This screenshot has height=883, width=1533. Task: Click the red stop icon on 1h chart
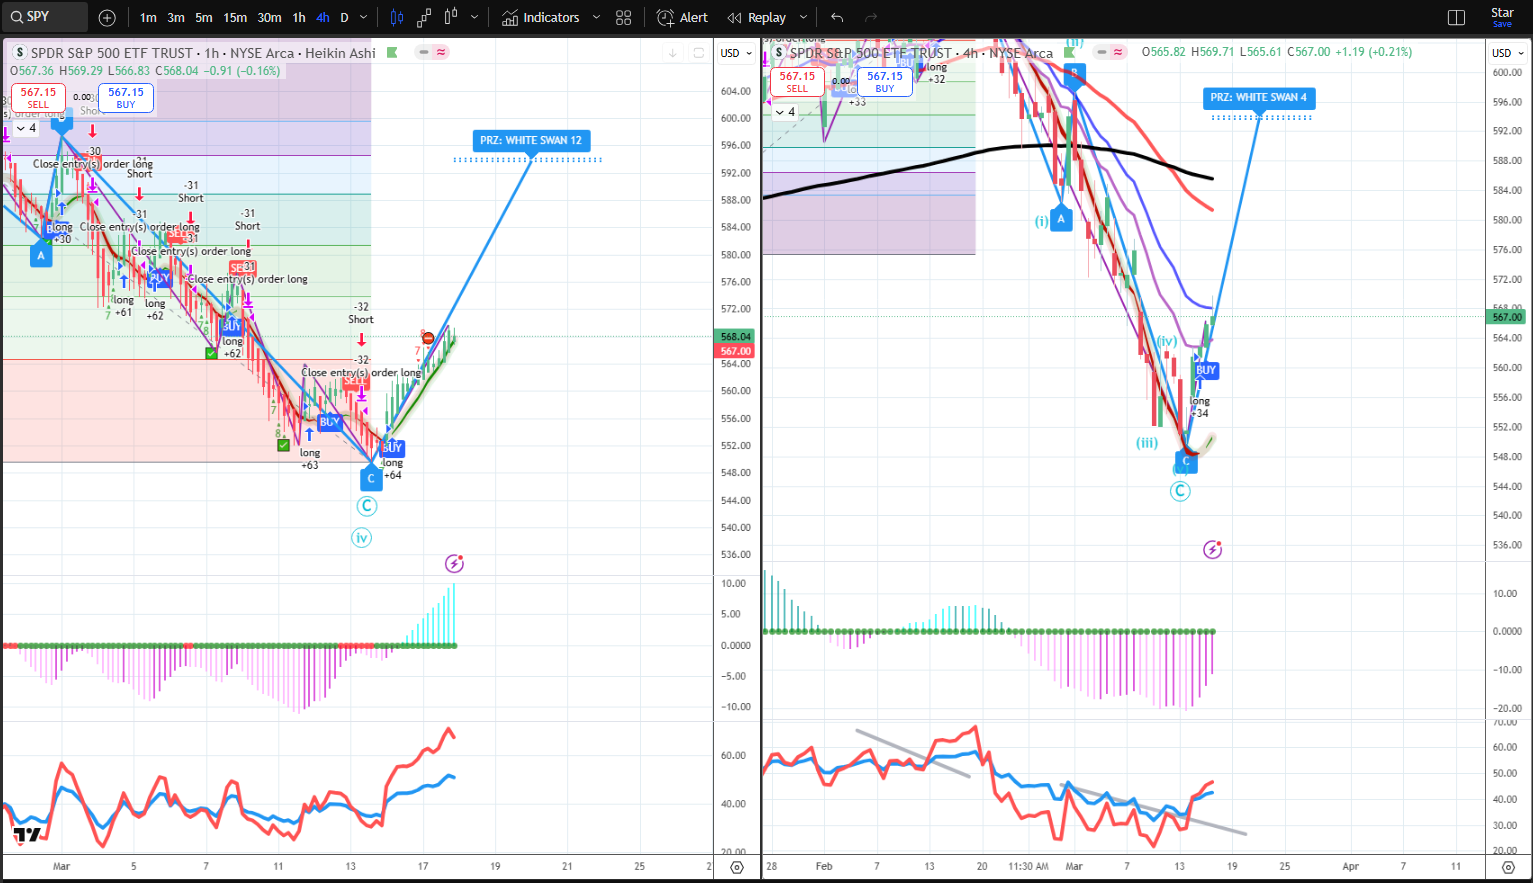pyautogui.click(x=427, y=338)
